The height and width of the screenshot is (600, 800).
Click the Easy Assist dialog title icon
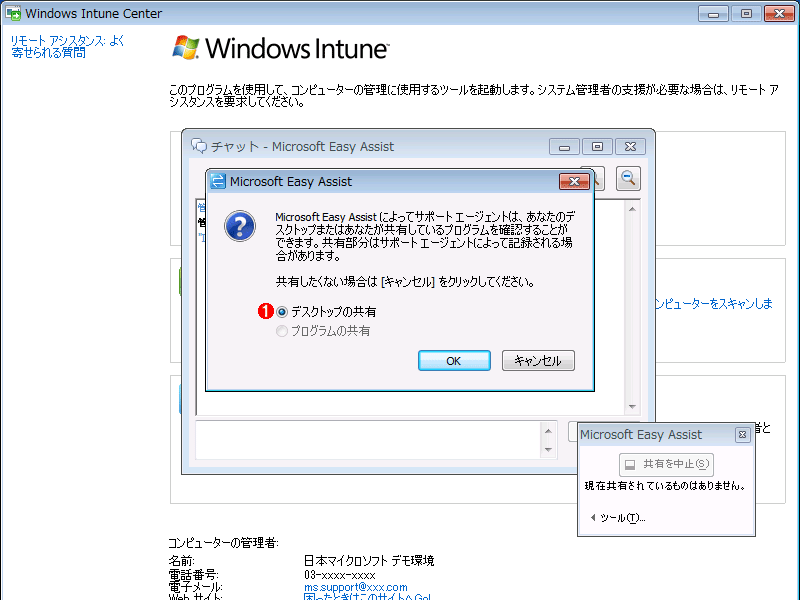pyautogui.click(x=218, y=181)
